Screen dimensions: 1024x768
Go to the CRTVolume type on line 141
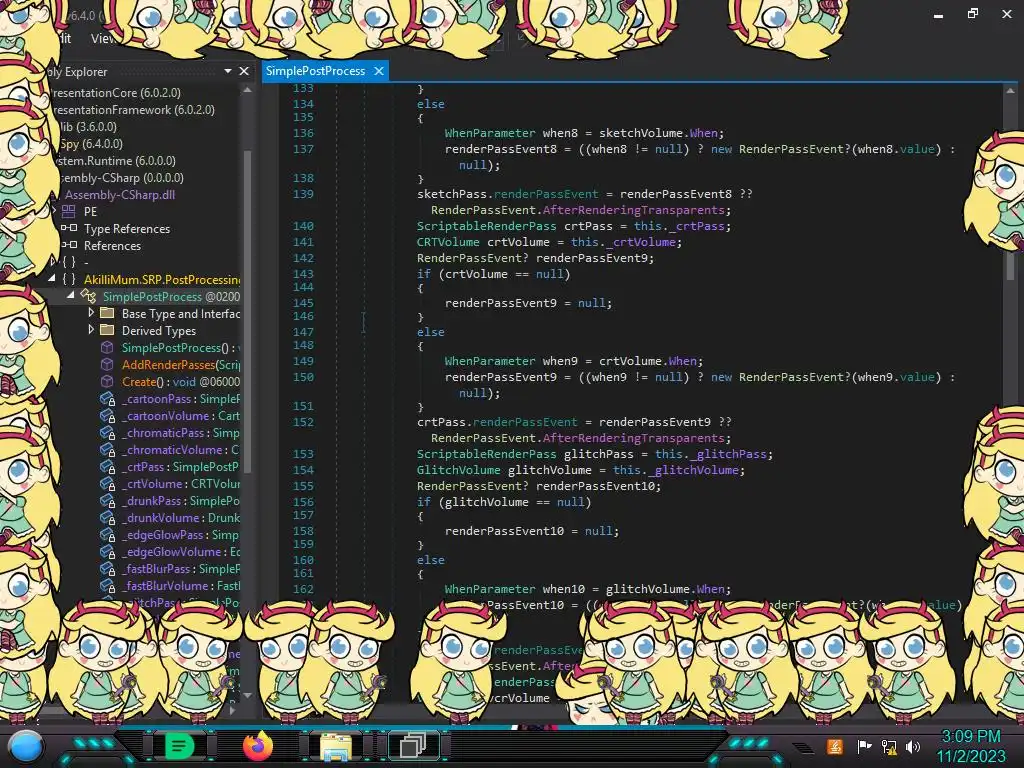448,242
